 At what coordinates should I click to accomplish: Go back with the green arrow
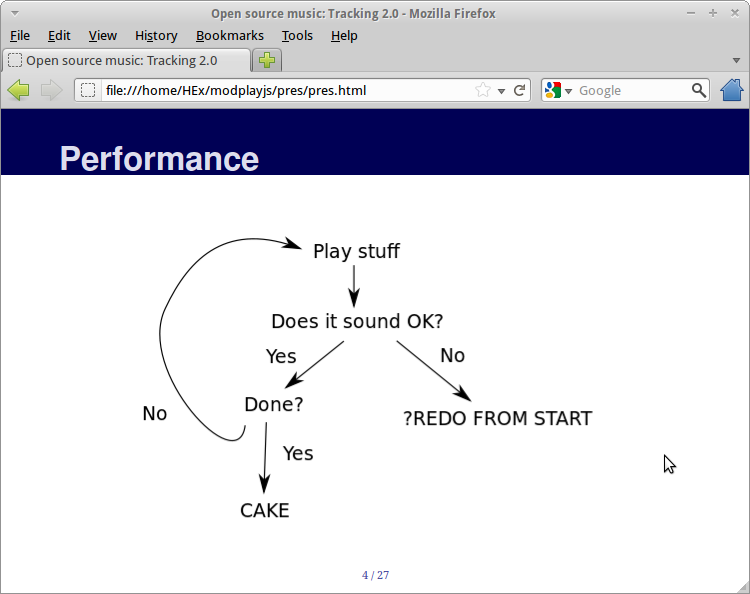point(19,90)
